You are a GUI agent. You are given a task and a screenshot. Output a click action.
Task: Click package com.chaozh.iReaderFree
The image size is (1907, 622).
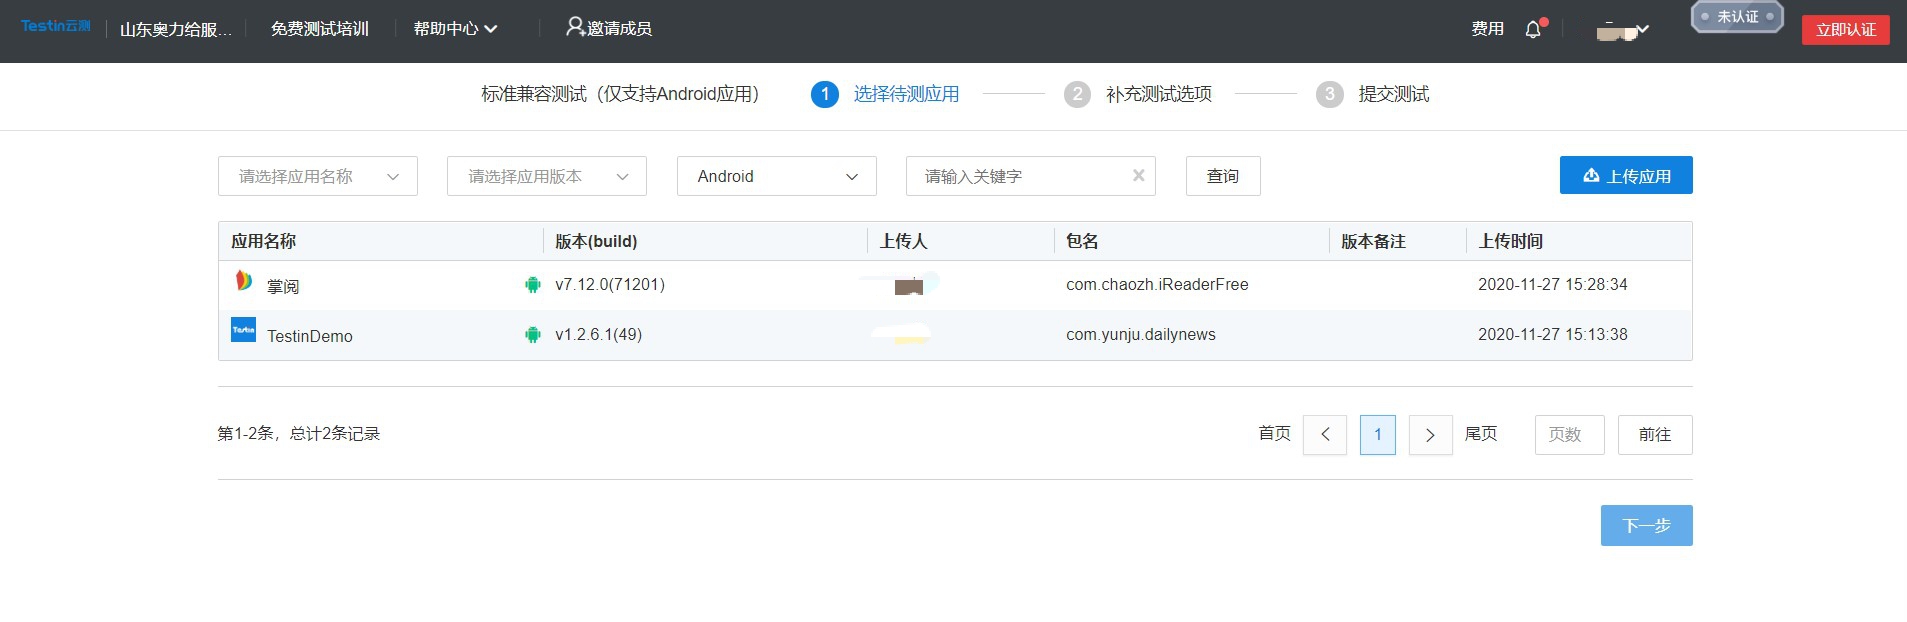point(1157,285)
